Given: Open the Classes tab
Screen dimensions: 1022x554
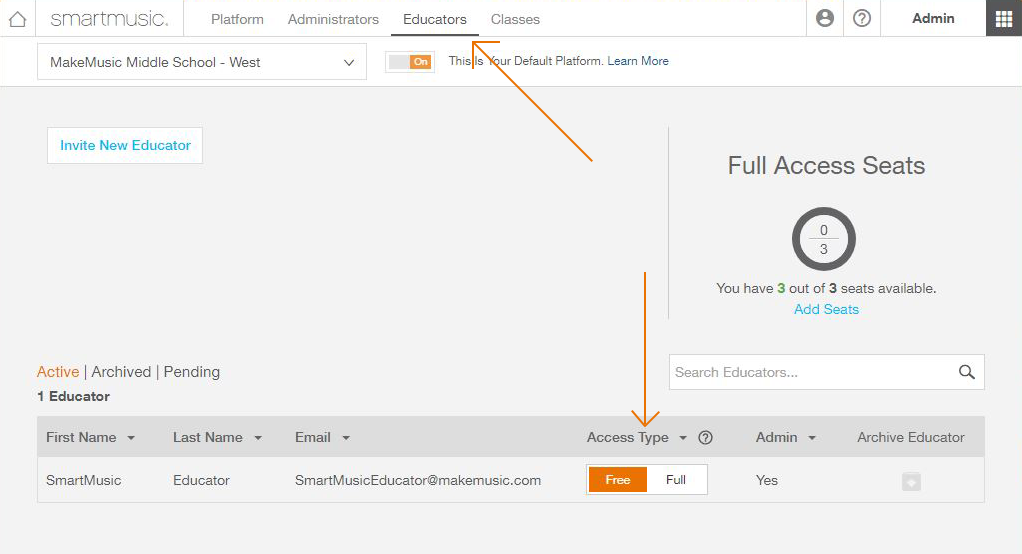Looking at the screenshot, I should coord(515,19).
